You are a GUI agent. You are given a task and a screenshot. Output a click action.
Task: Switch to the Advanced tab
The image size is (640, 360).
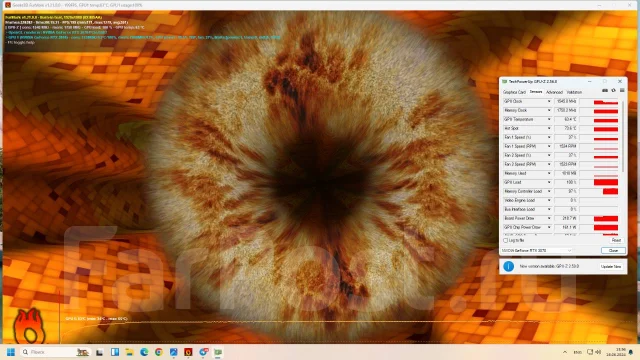pos(554,92)
